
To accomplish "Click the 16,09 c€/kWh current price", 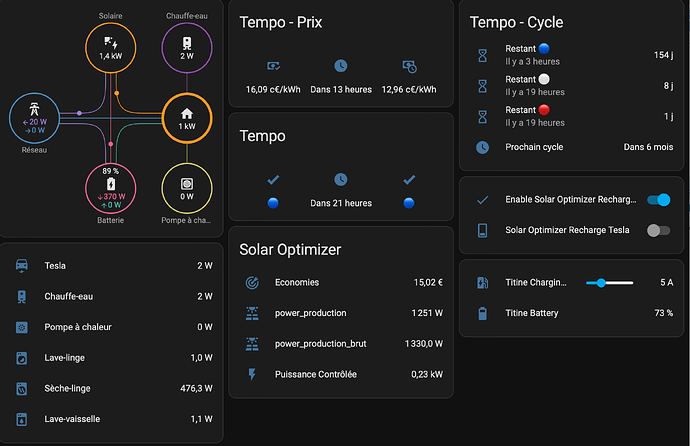I will [274, 89].
